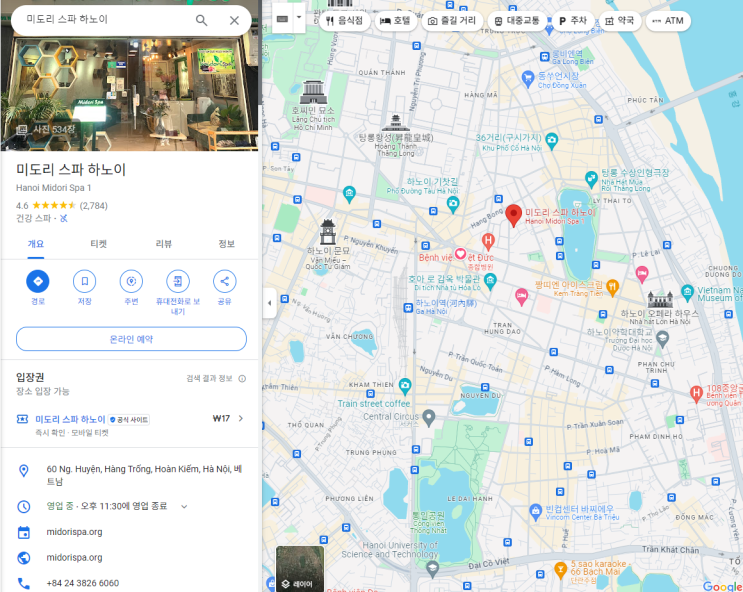Click the 108중앙군 hospital H pin
This screenshot has width=743, height=592.
(696, 394)
